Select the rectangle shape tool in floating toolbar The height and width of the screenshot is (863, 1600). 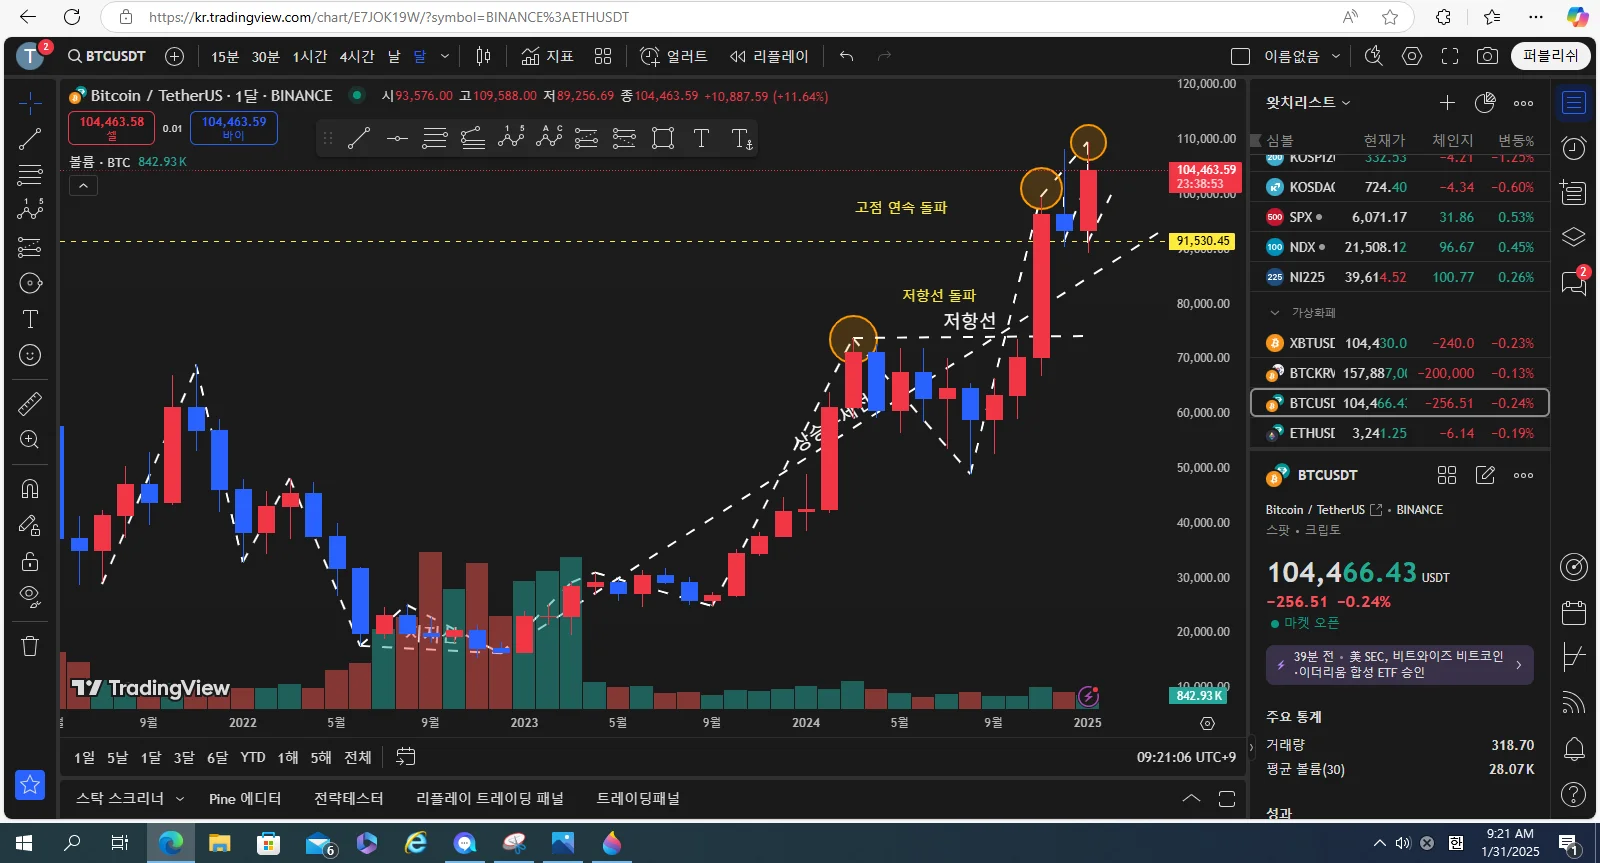[x=663, y=138]
